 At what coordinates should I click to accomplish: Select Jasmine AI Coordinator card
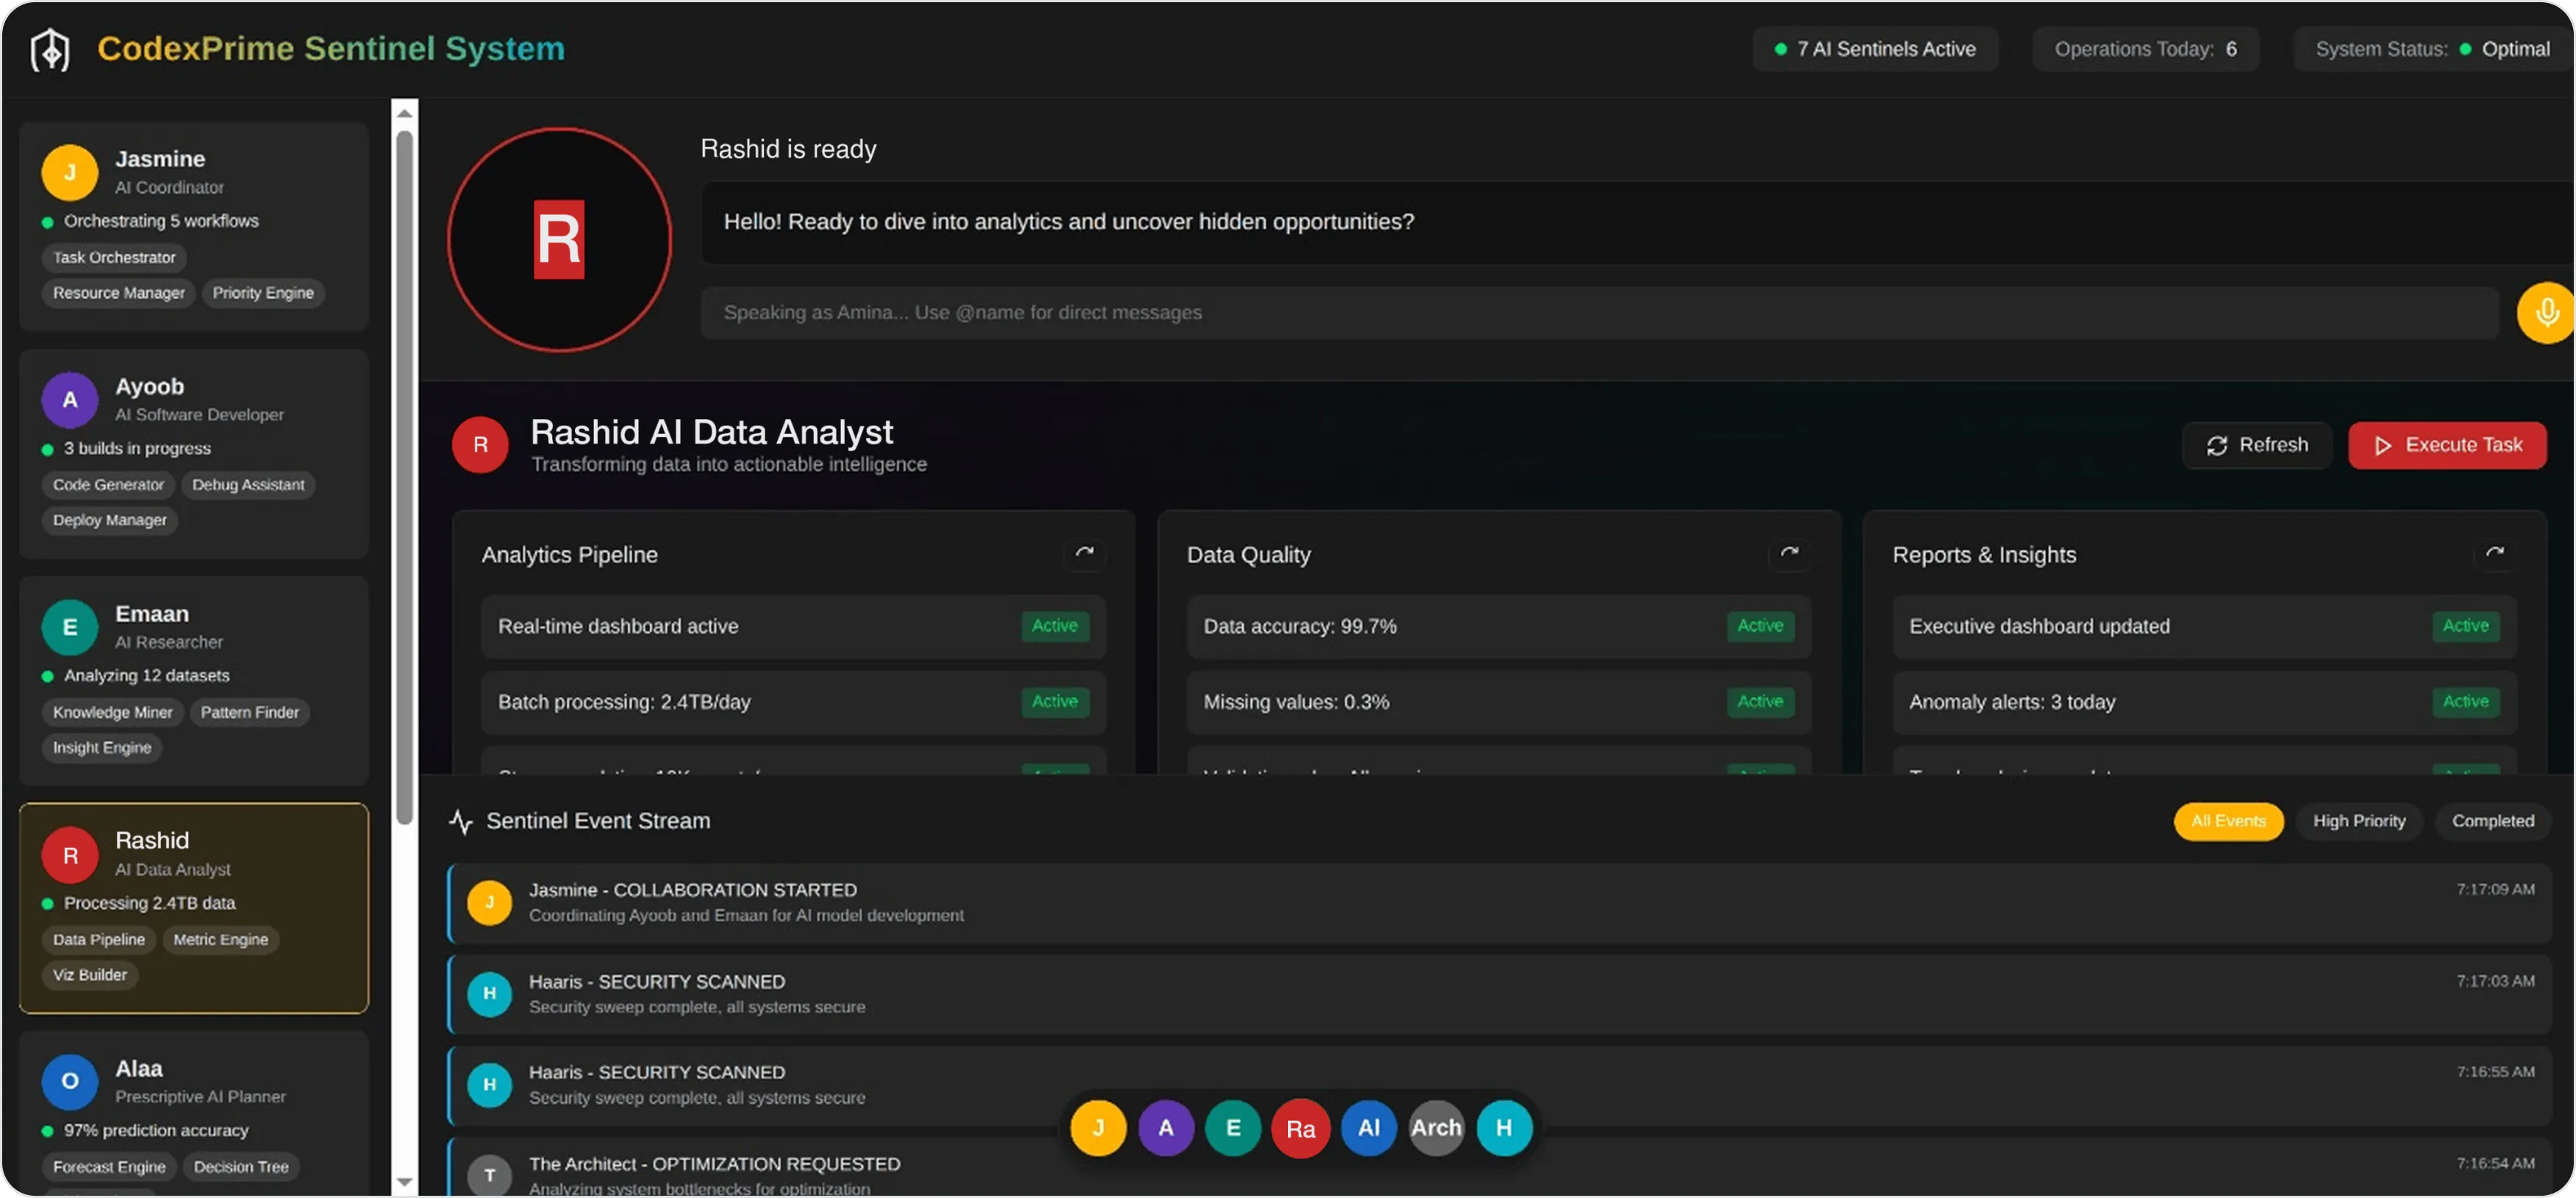(194, 226)
